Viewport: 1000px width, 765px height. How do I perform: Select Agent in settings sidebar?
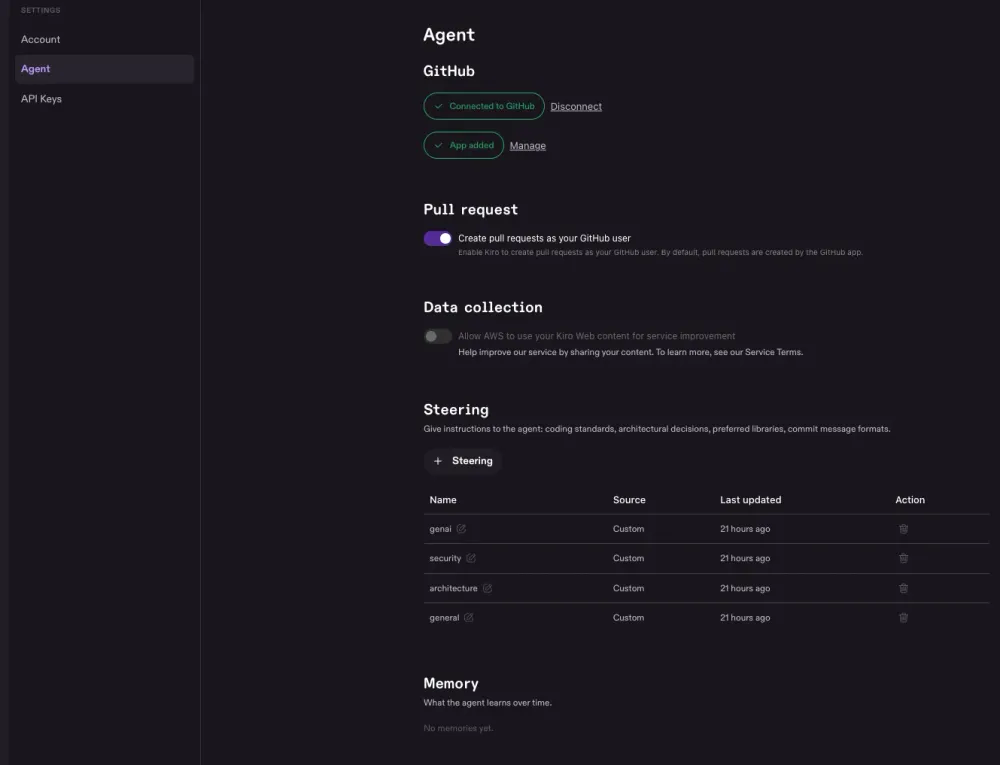[x=105, y=69]
